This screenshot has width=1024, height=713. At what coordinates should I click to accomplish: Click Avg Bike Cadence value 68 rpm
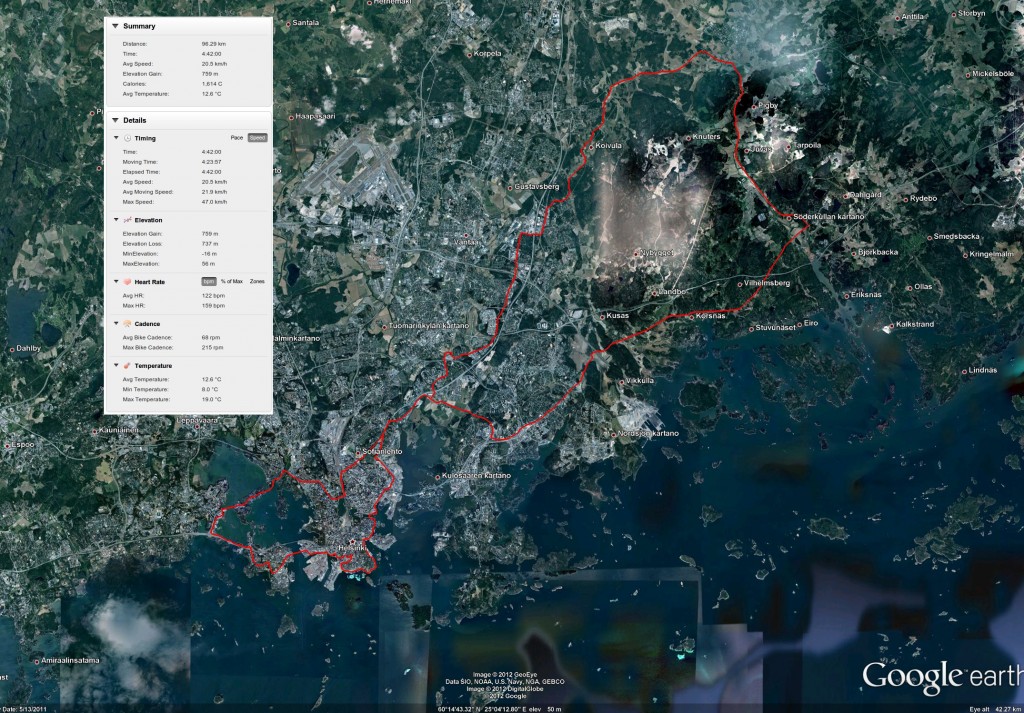[x=211, y=338]
